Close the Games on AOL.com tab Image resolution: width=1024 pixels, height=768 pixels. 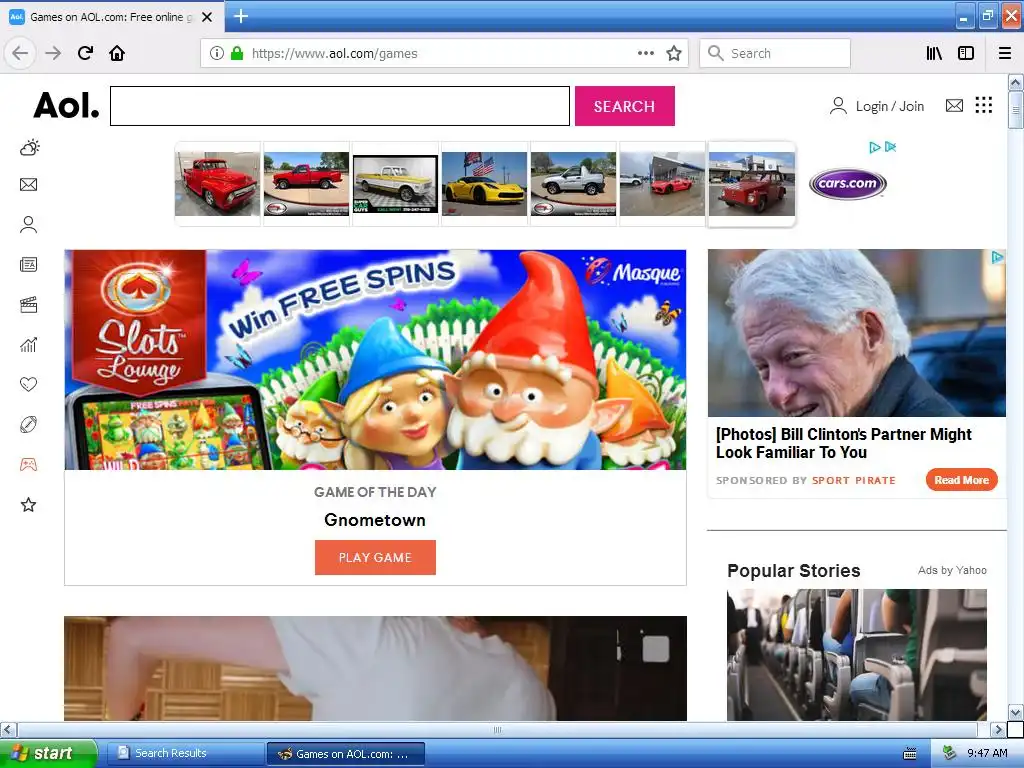[207, 17]
